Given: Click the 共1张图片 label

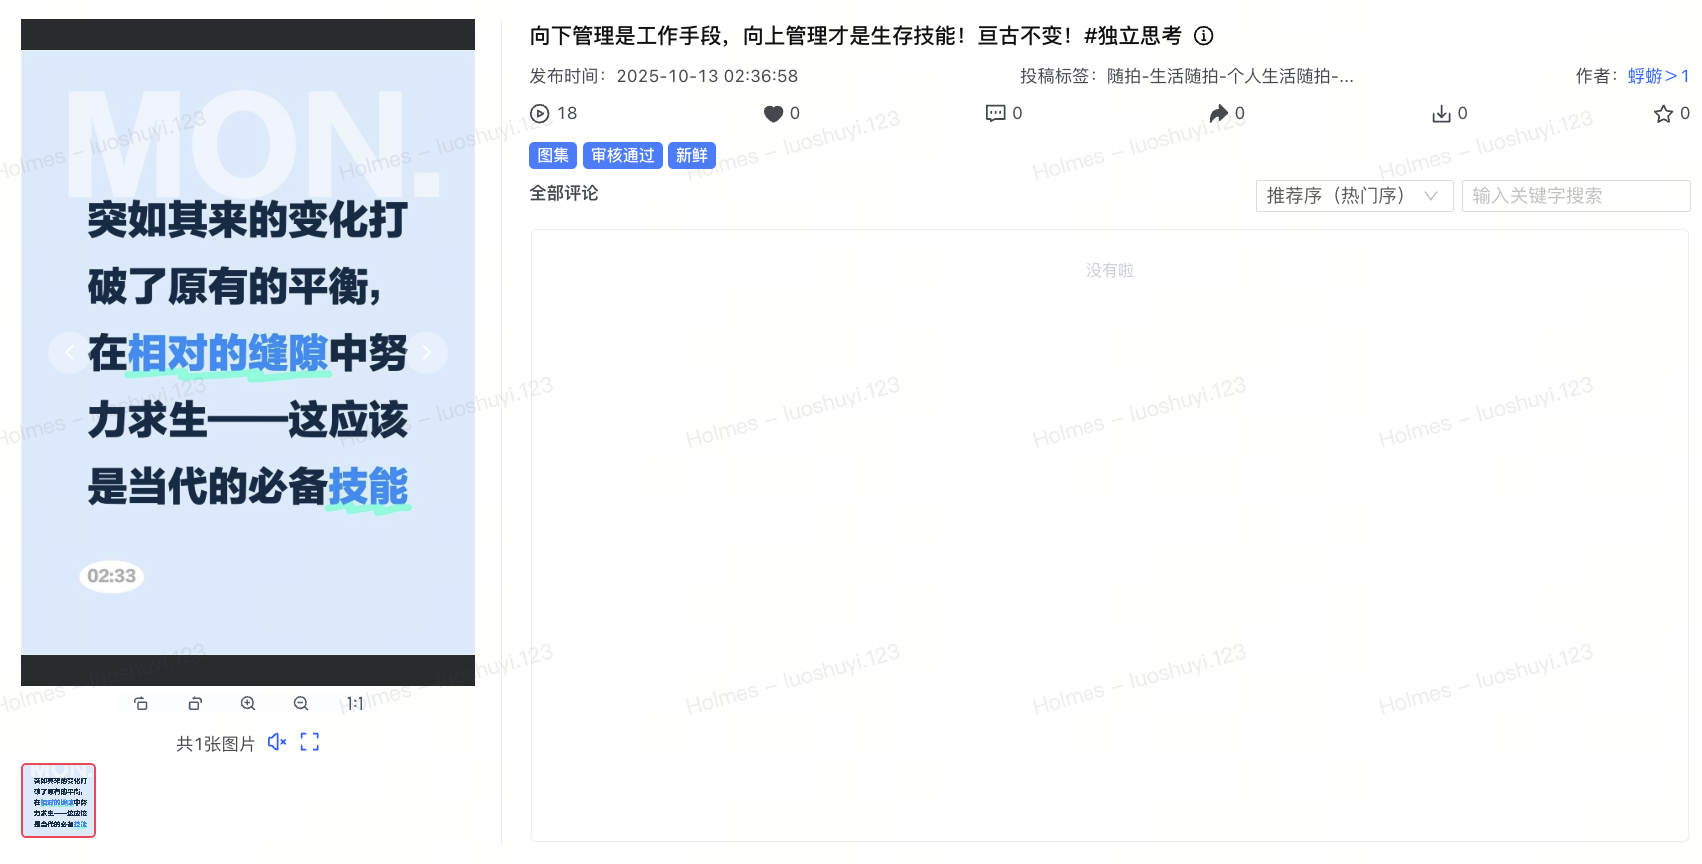Looking at the screenshot, I should pos(215,743).
